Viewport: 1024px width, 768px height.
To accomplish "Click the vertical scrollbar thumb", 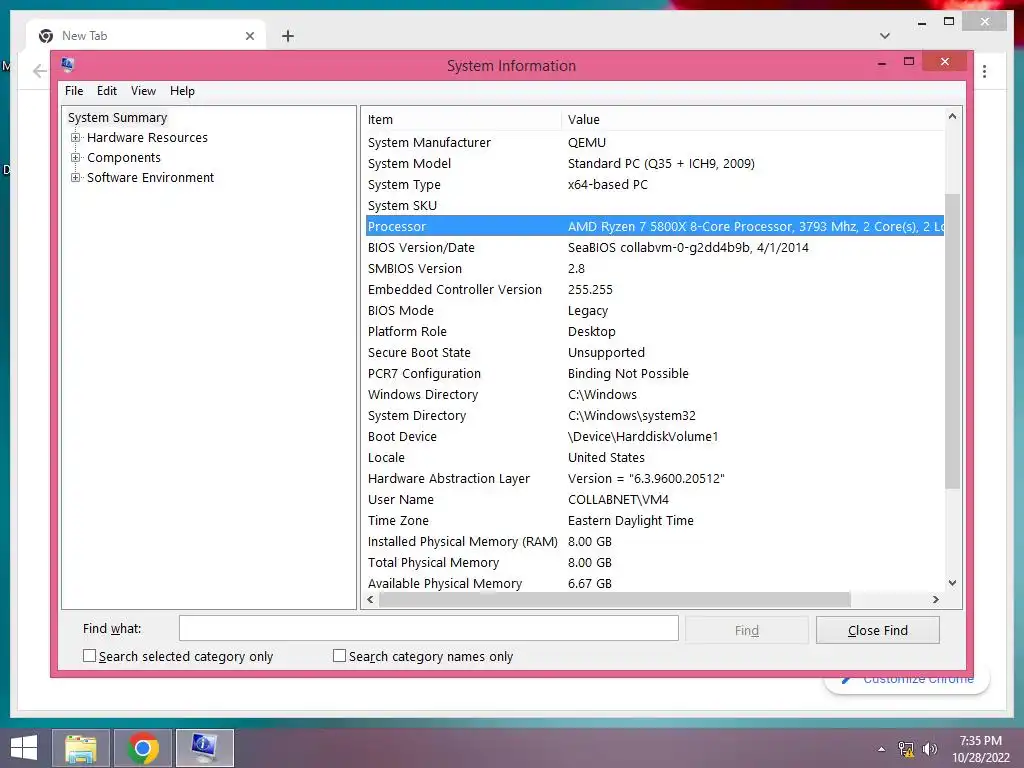I will coord(952,340).
